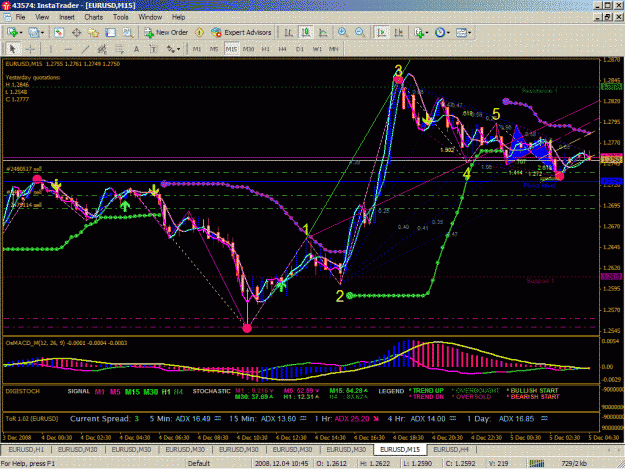The height and width of the screenshot is (469, 625).
Task: Draw a vertical line tool
Action: pos(51,49)
